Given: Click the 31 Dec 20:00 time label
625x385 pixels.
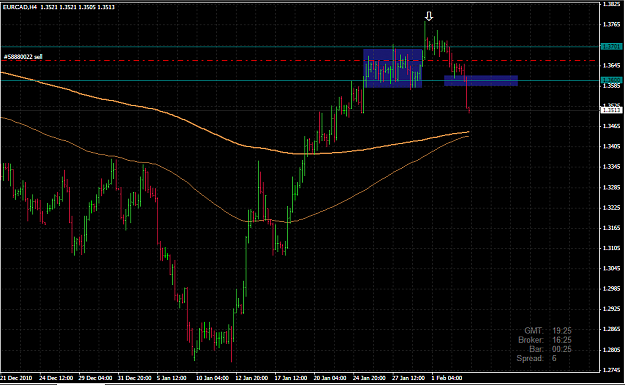Looking at the screenshot, I should tap(134, 378).
